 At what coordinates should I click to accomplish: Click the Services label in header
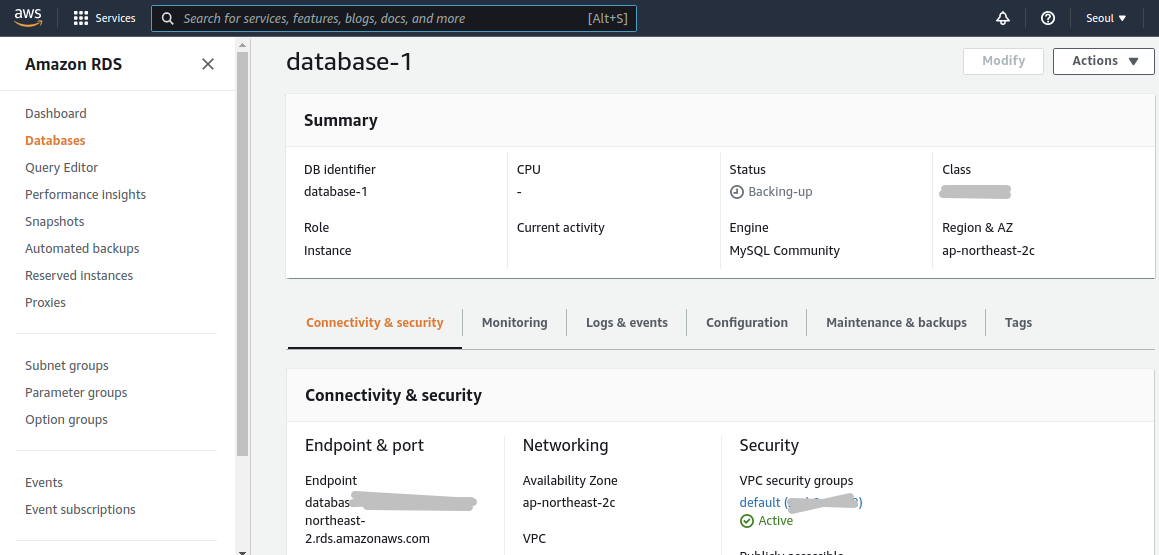115,18
